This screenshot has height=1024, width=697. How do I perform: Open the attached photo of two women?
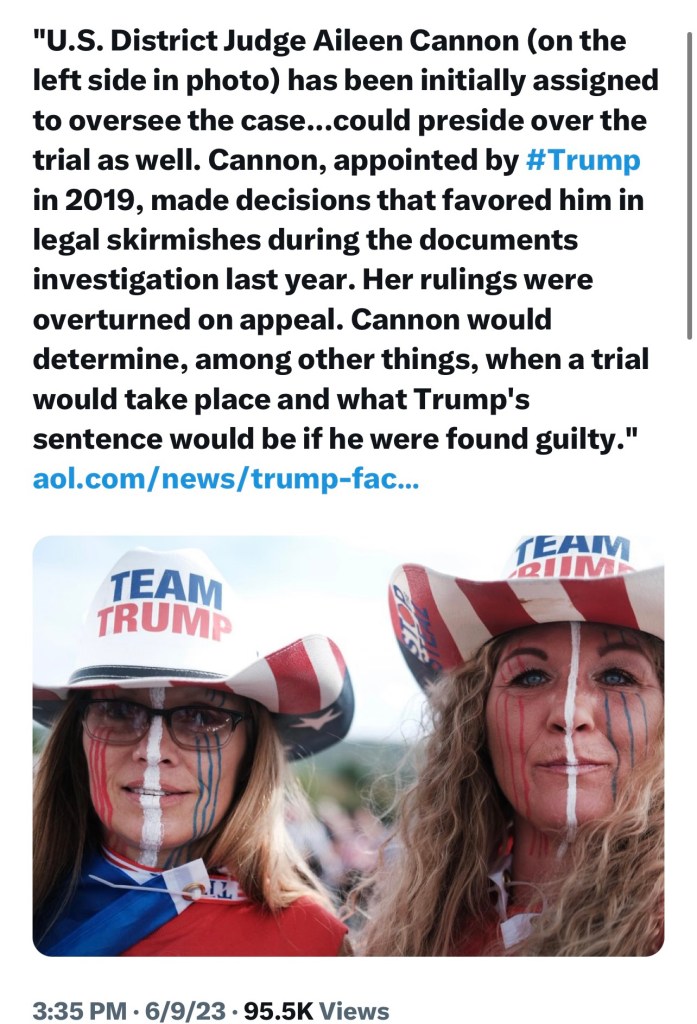pos(348,746)
